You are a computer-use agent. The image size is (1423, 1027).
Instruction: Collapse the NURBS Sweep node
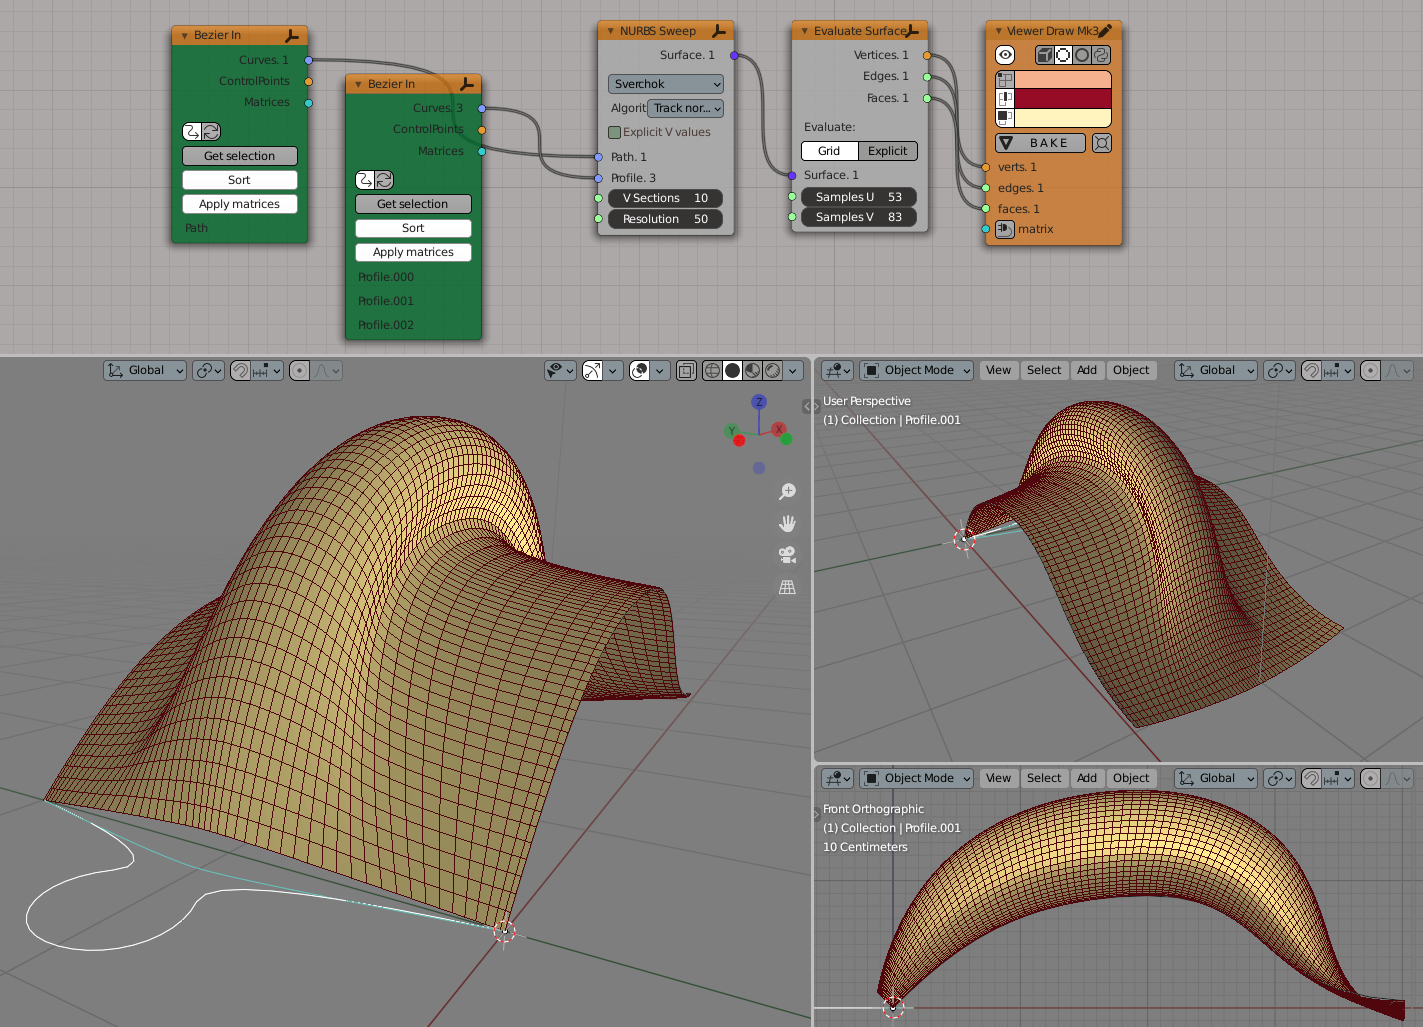click(x=610, y=31)
